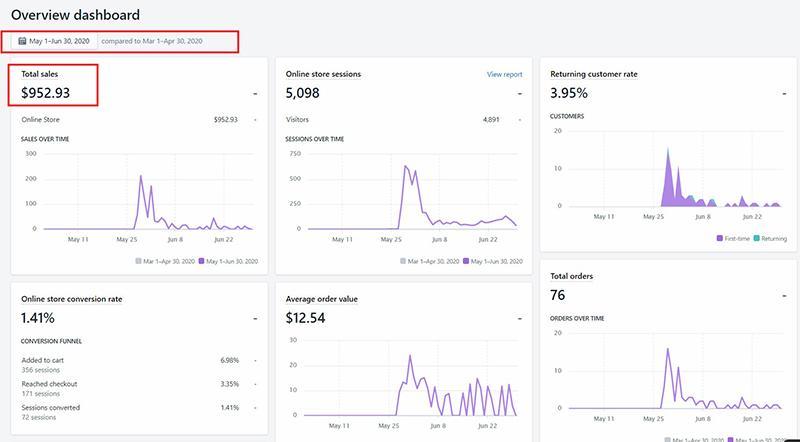
Task: Open the Average order value heading
Action: tap(321, 298)
